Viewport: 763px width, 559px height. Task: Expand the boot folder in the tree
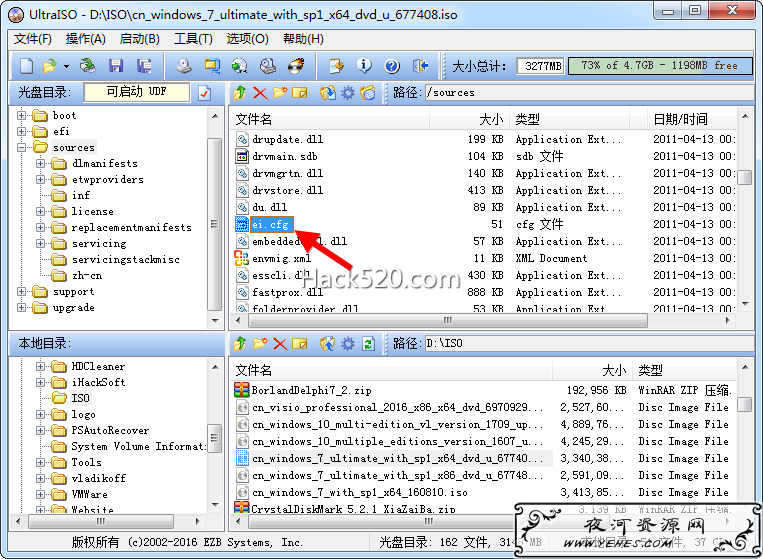[x=21, y=115]
